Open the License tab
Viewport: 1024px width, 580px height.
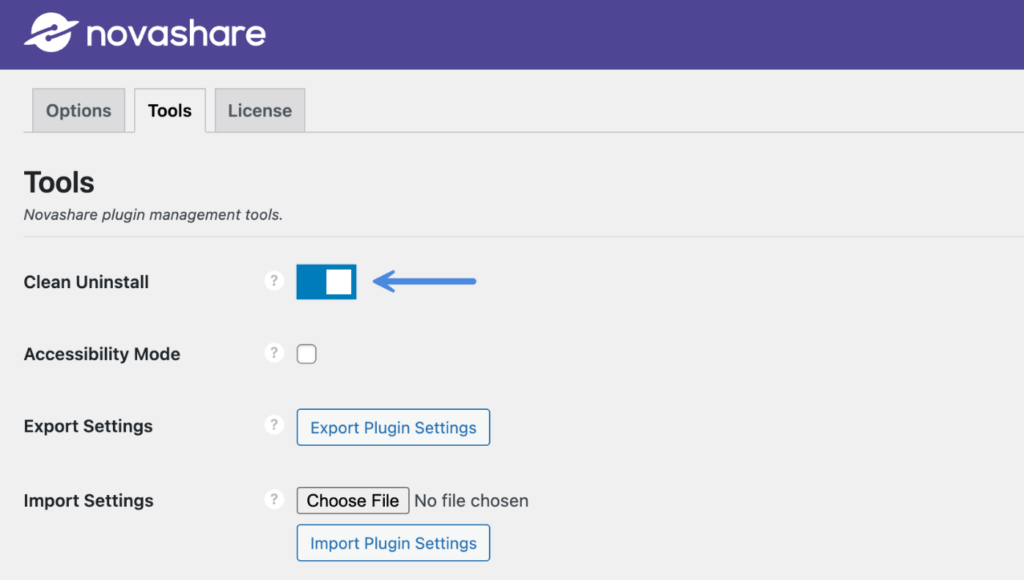(x=260, y=110)
